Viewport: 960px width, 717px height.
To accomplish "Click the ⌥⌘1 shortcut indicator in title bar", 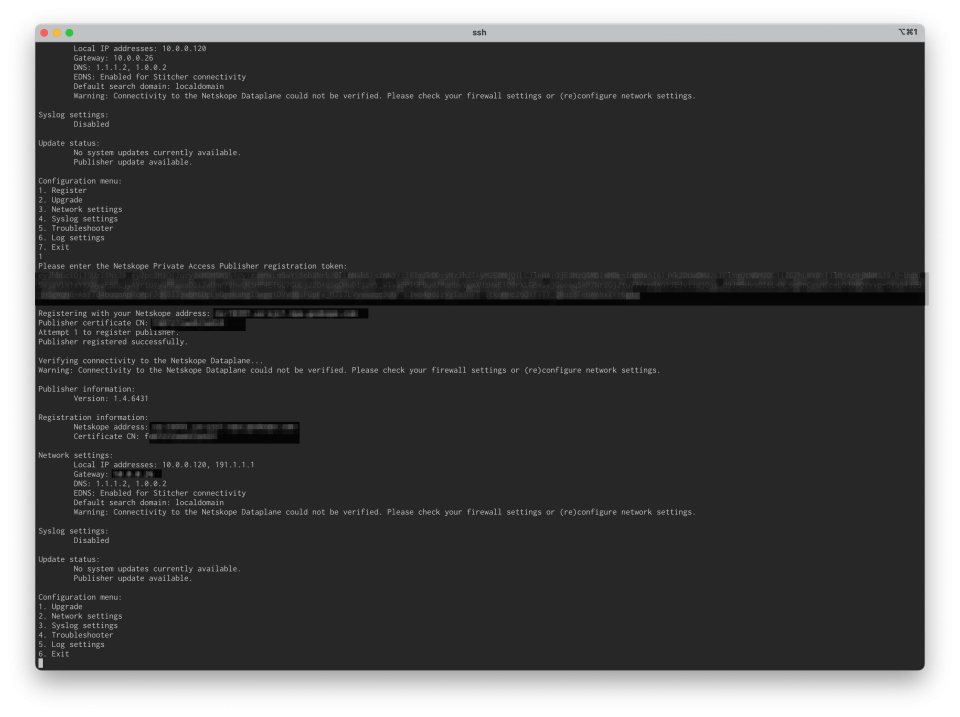I will pyautogui.click(x=907, y=32).
